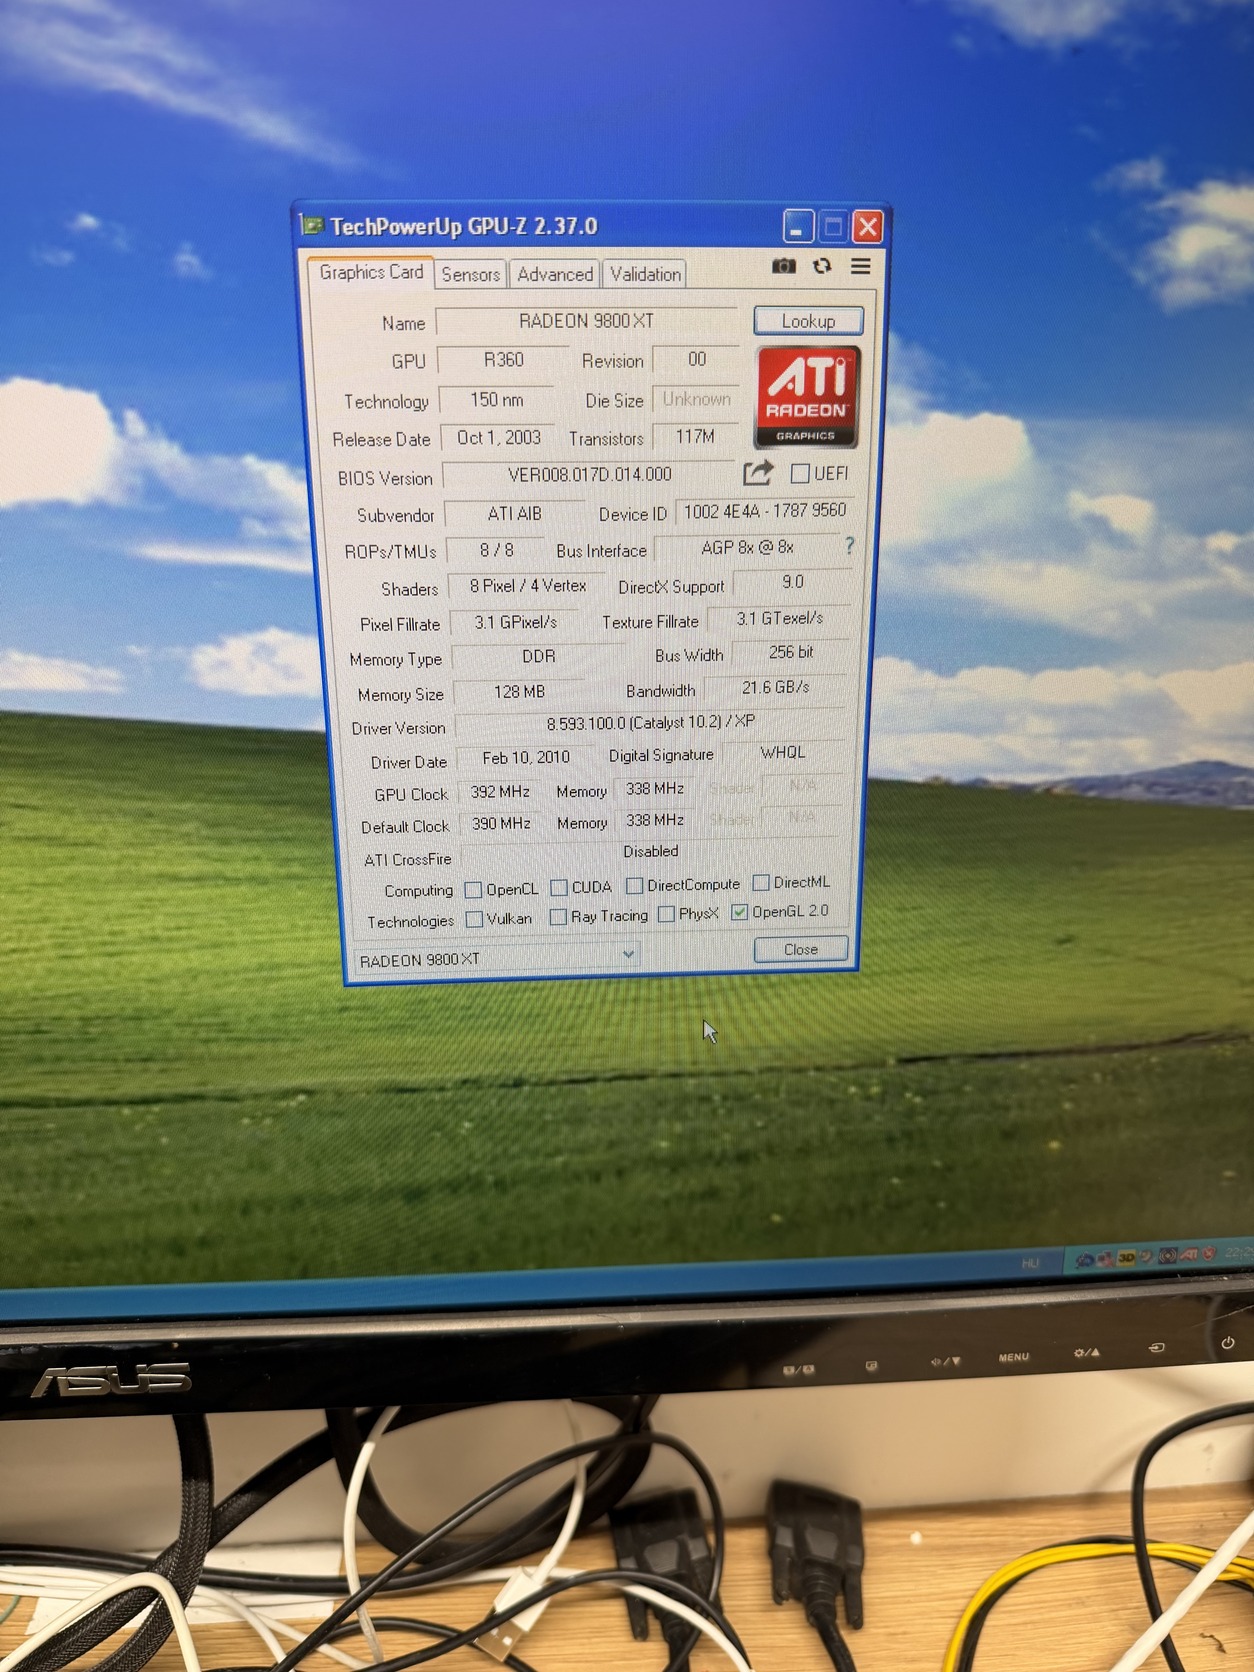Close GPU-Z using the red X

867,228
